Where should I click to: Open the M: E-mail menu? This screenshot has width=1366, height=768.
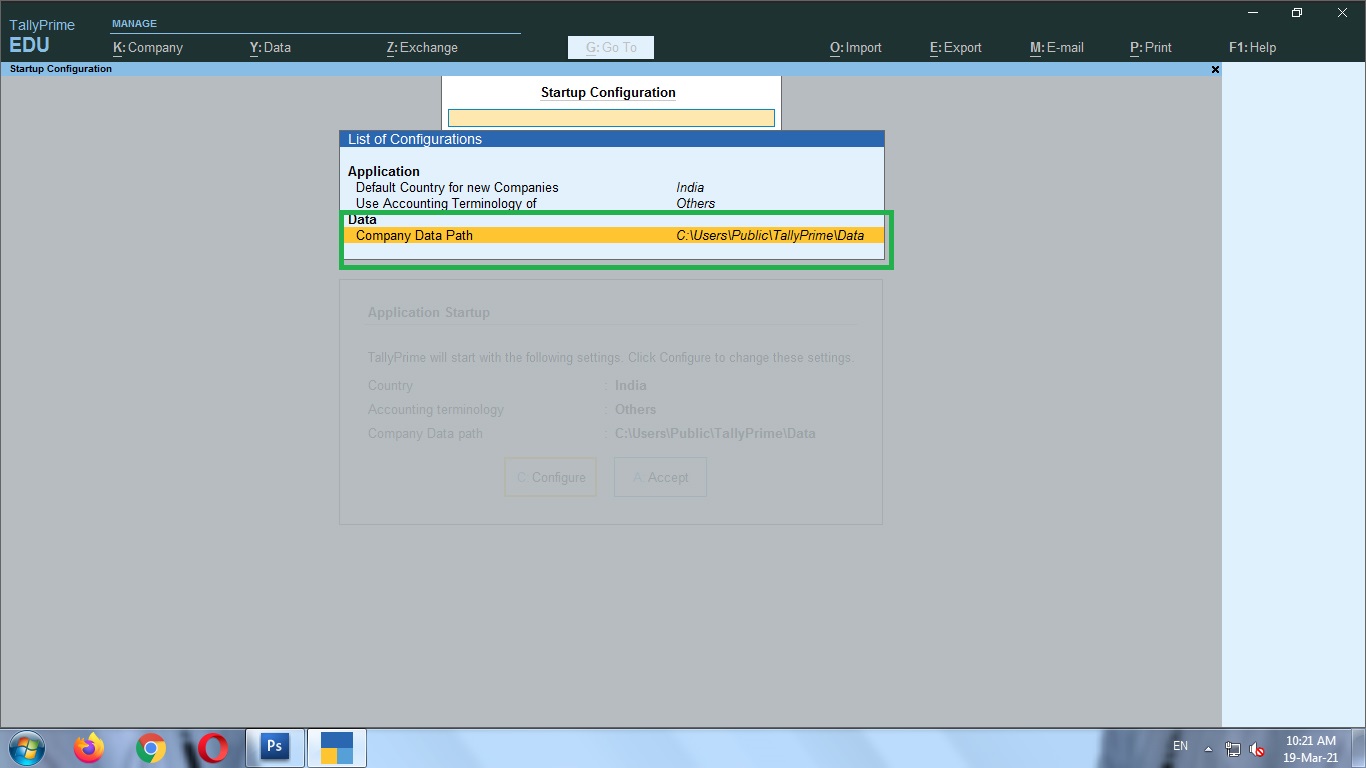(x=1057, y=47)
